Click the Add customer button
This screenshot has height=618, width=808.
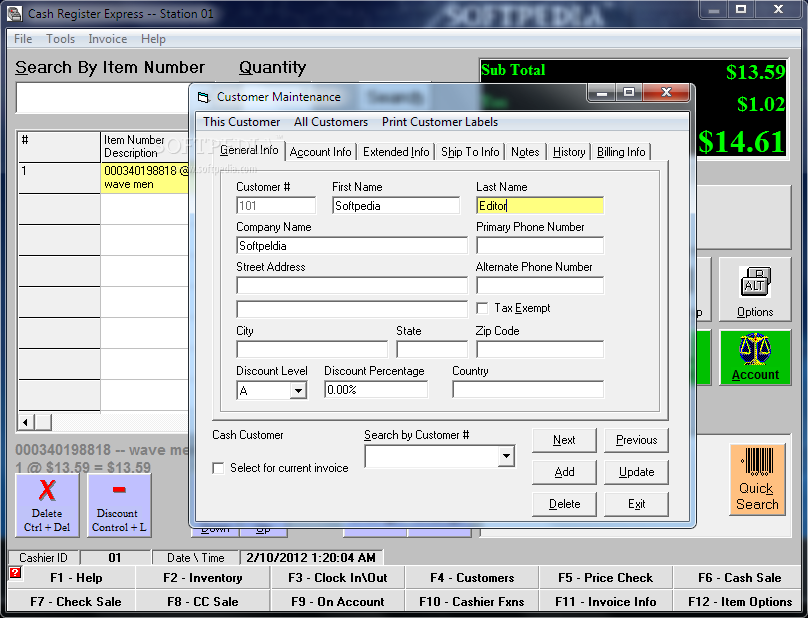[x=564, y=472]
